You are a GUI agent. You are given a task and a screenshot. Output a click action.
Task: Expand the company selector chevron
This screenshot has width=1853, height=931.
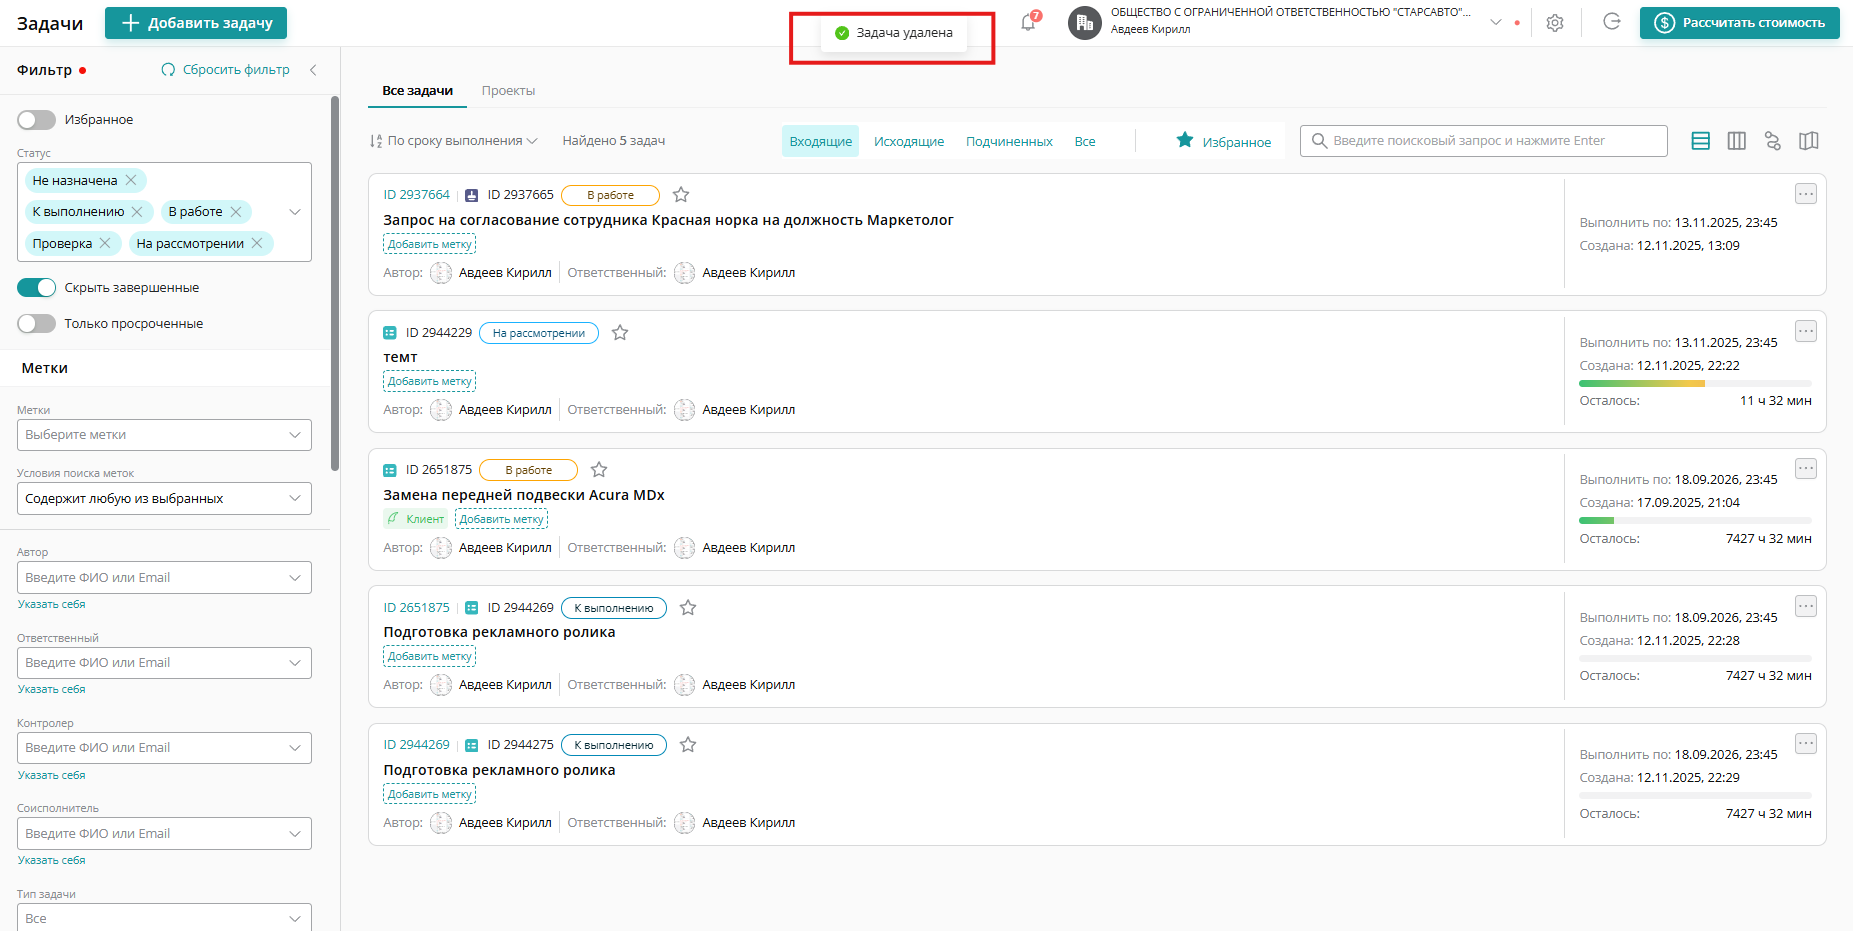pyautogui.click(x=1496, y=22)
